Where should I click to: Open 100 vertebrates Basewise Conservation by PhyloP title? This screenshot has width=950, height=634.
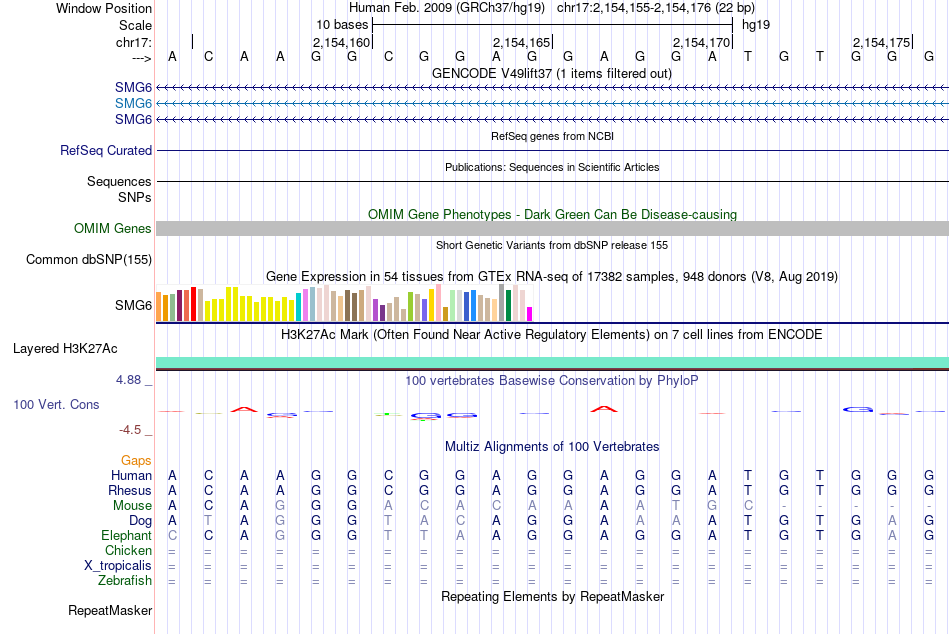551,381
